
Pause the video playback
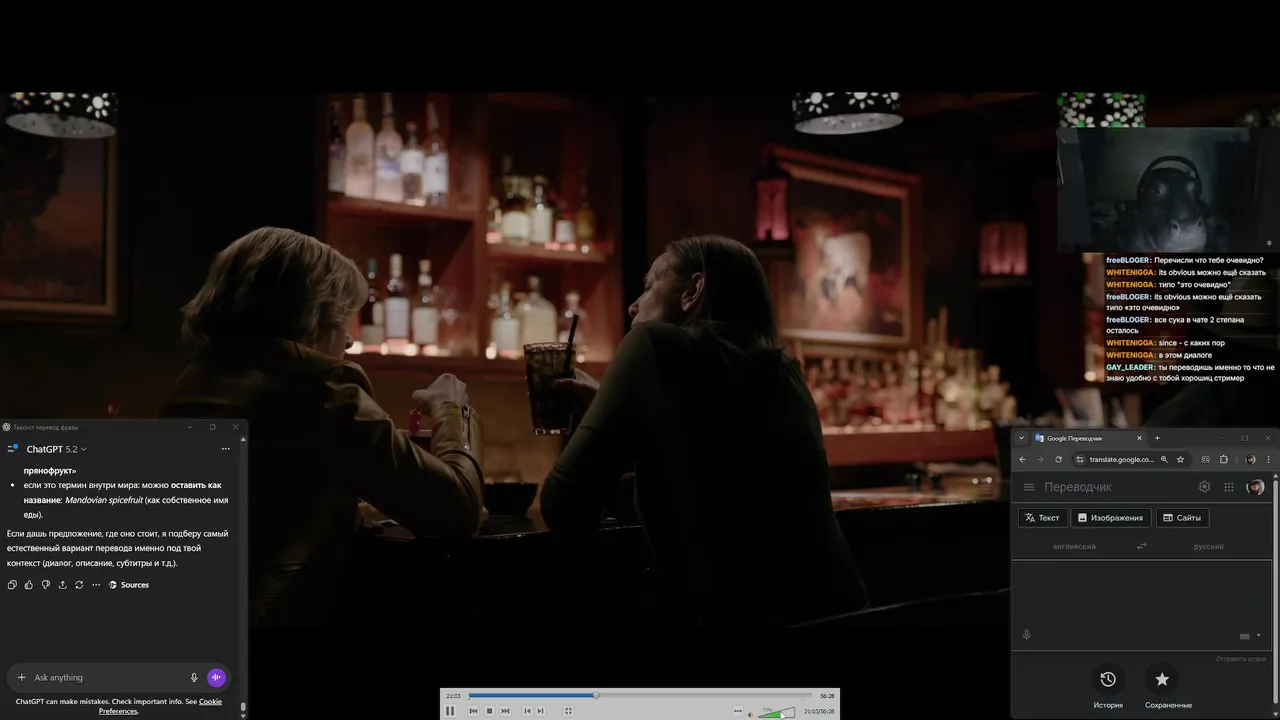(x=450, y=711)
